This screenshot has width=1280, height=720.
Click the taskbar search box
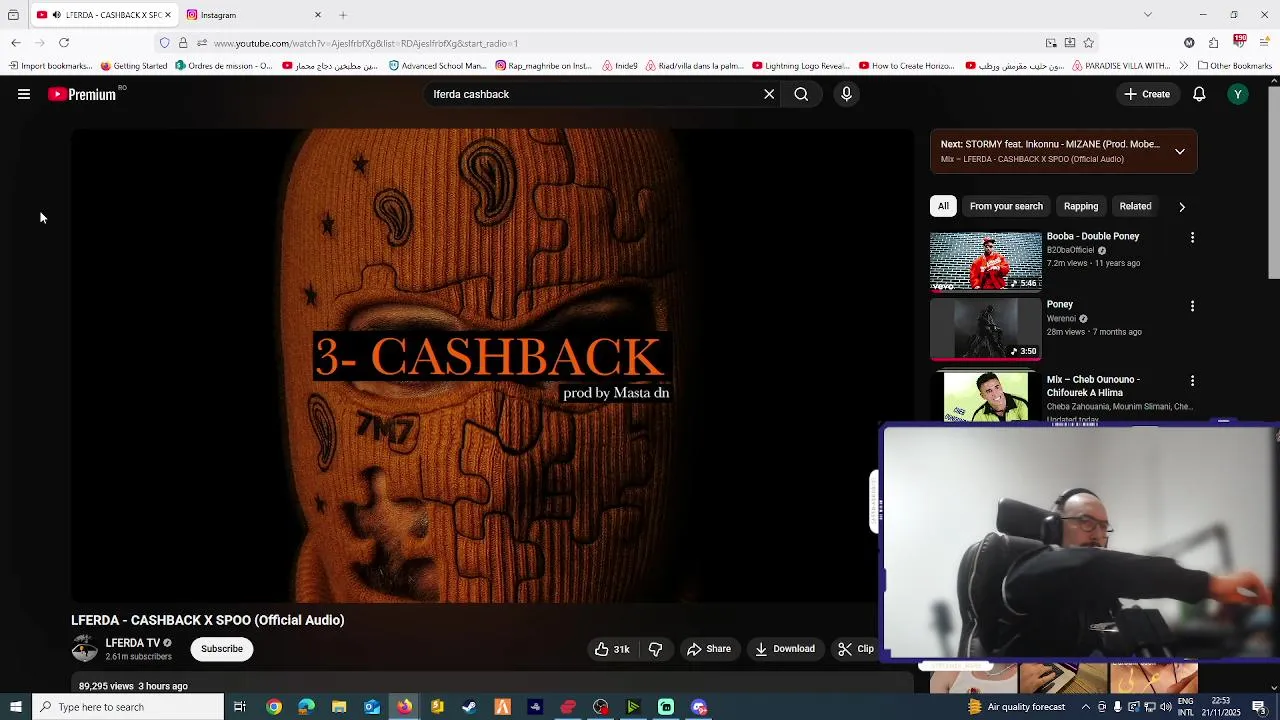pyautogui.click(x=128, y=707)
